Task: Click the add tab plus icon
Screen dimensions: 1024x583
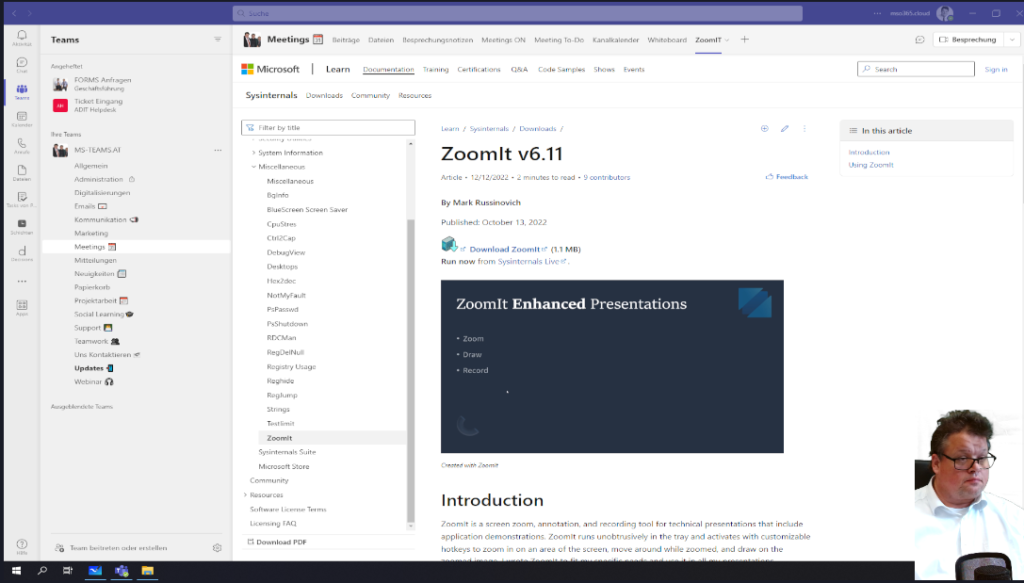Action: click(744, 39)
